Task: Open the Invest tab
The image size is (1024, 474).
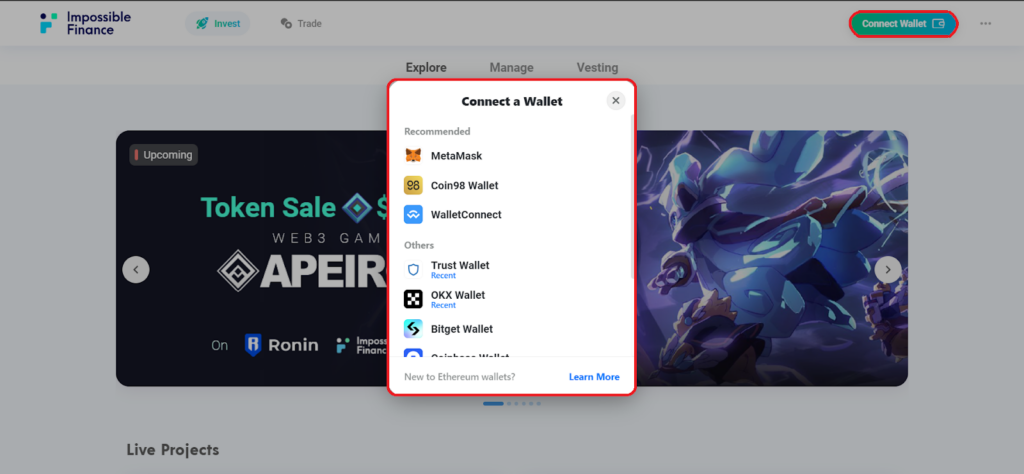Action: (217, 24)
